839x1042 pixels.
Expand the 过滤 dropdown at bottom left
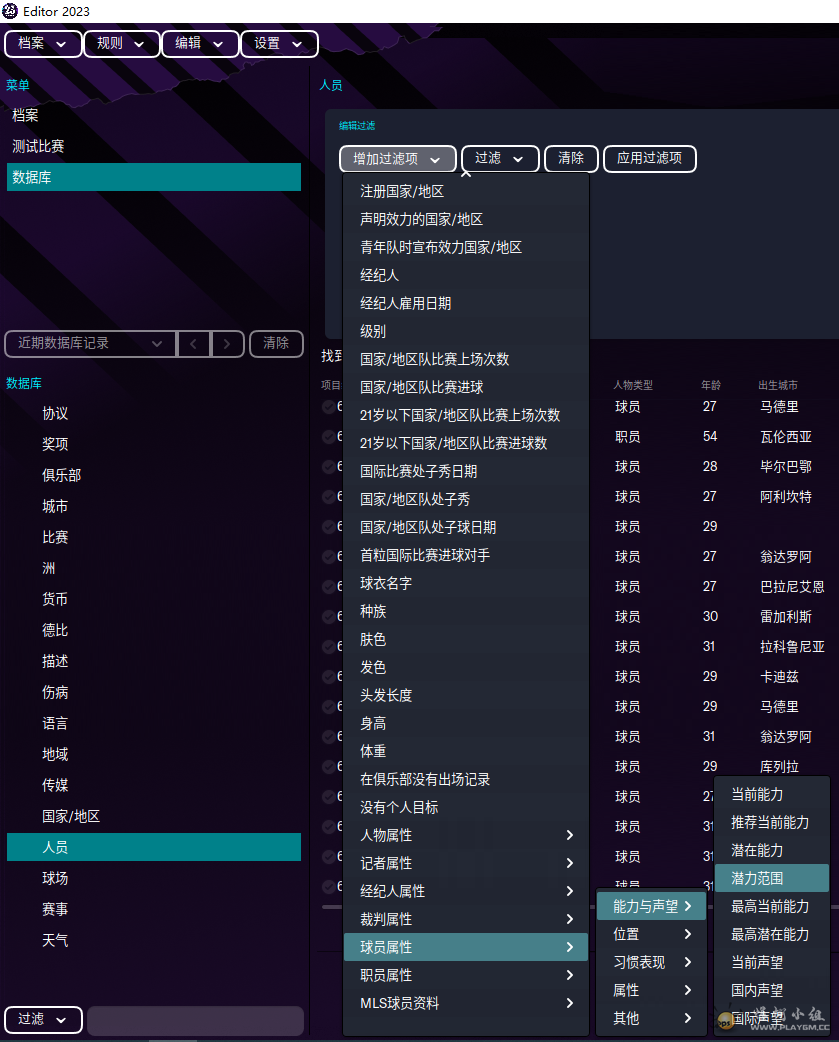click(43, 1019)
